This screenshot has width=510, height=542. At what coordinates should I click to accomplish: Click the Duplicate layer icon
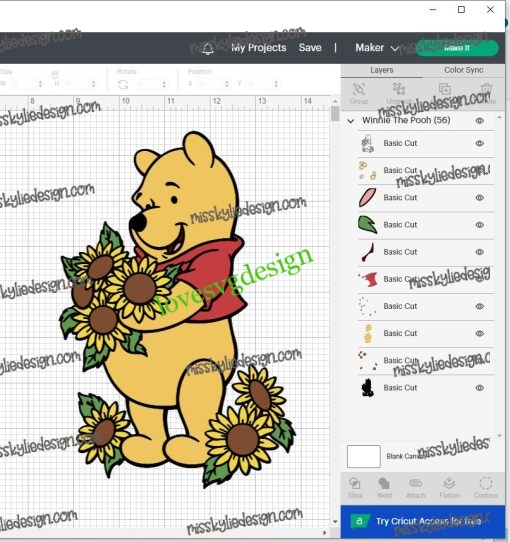(445, 90)
